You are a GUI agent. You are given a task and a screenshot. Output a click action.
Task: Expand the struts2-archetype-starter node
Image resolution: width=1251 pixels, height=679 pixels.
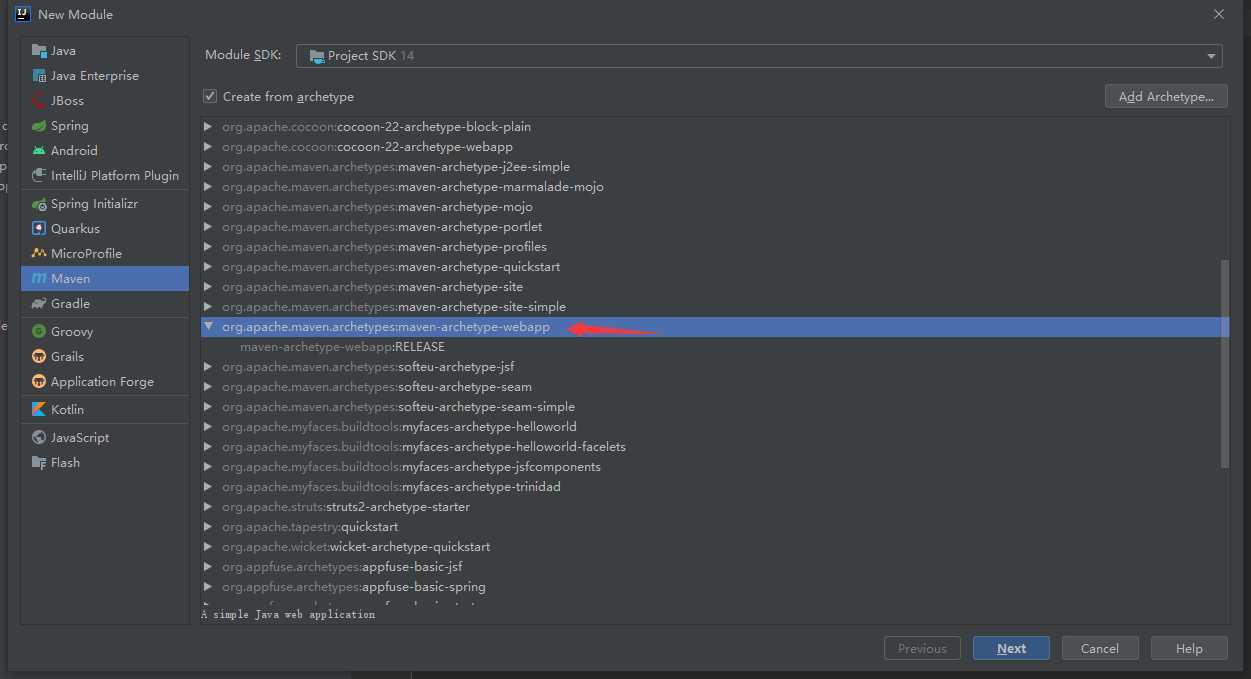point(208,507)
